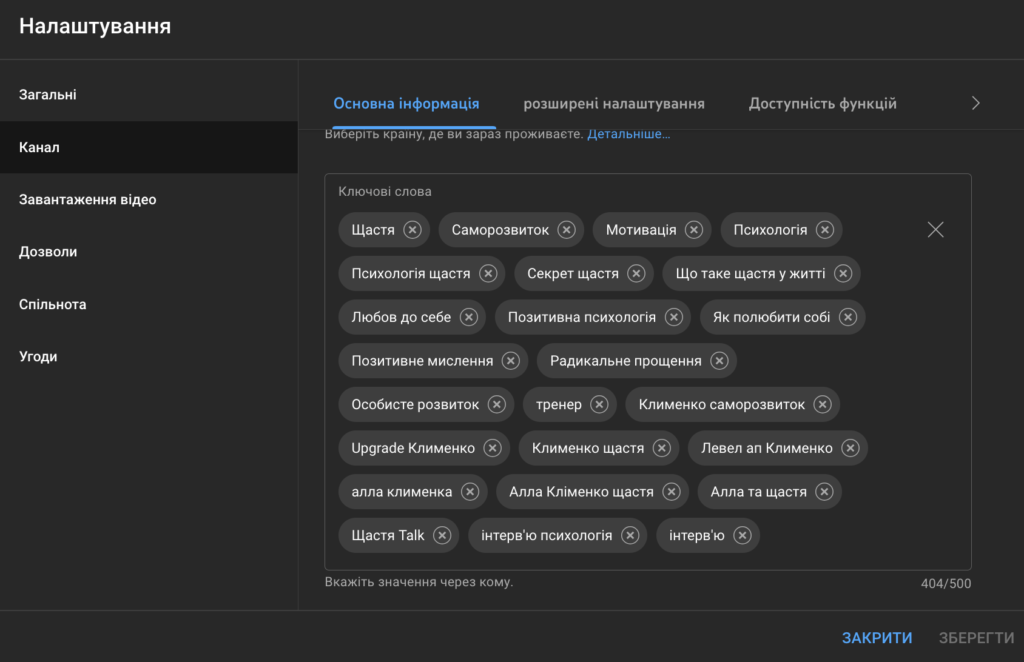
Task: Open 'Загальні' settings section
Action: pos(48,95)
